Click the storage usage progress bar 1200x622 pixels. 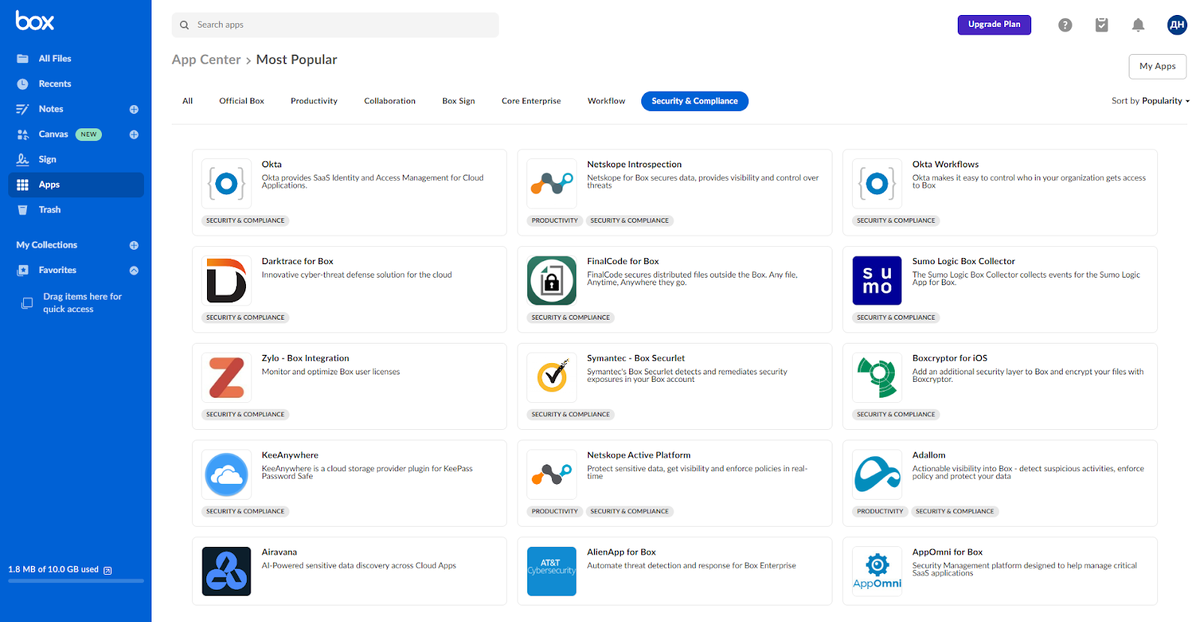coord(76,581)
